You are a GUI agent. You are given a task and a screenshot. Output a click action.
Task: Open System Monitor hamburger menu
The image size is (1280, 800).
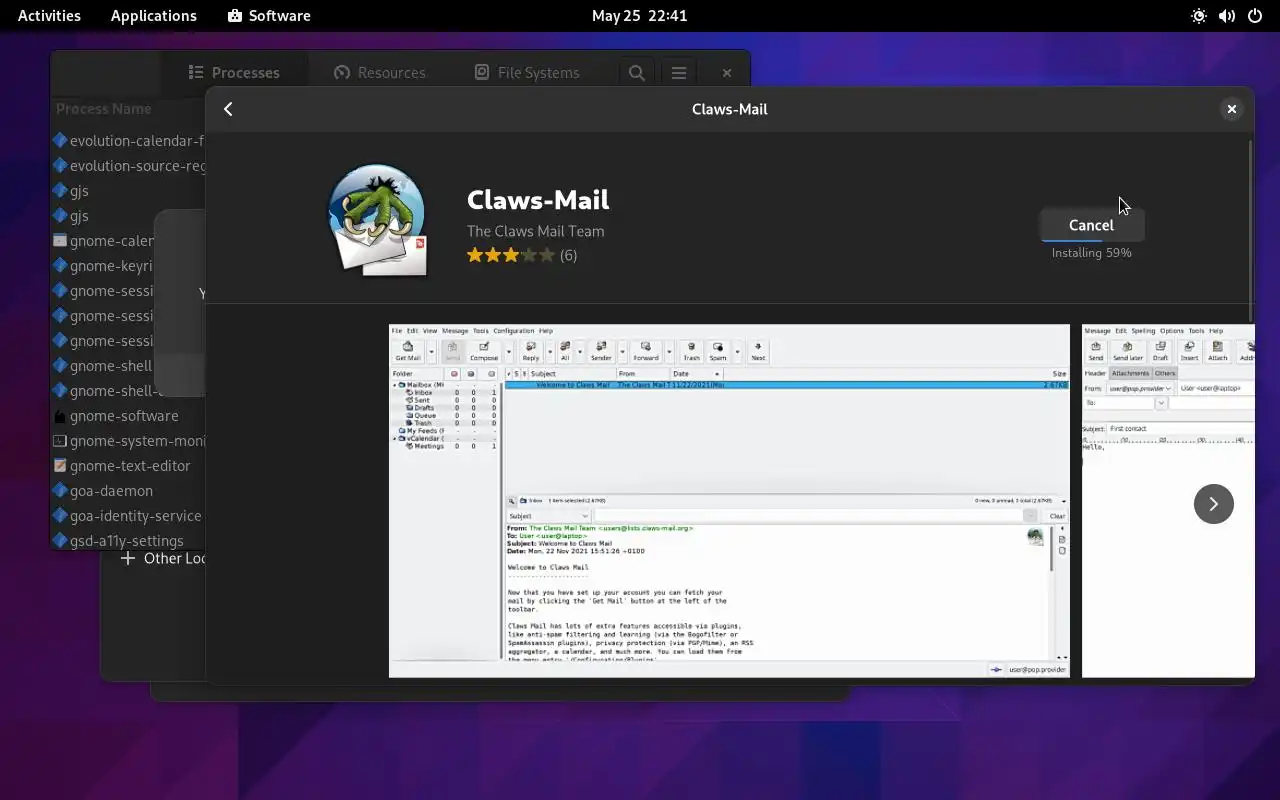coord(679,72)
